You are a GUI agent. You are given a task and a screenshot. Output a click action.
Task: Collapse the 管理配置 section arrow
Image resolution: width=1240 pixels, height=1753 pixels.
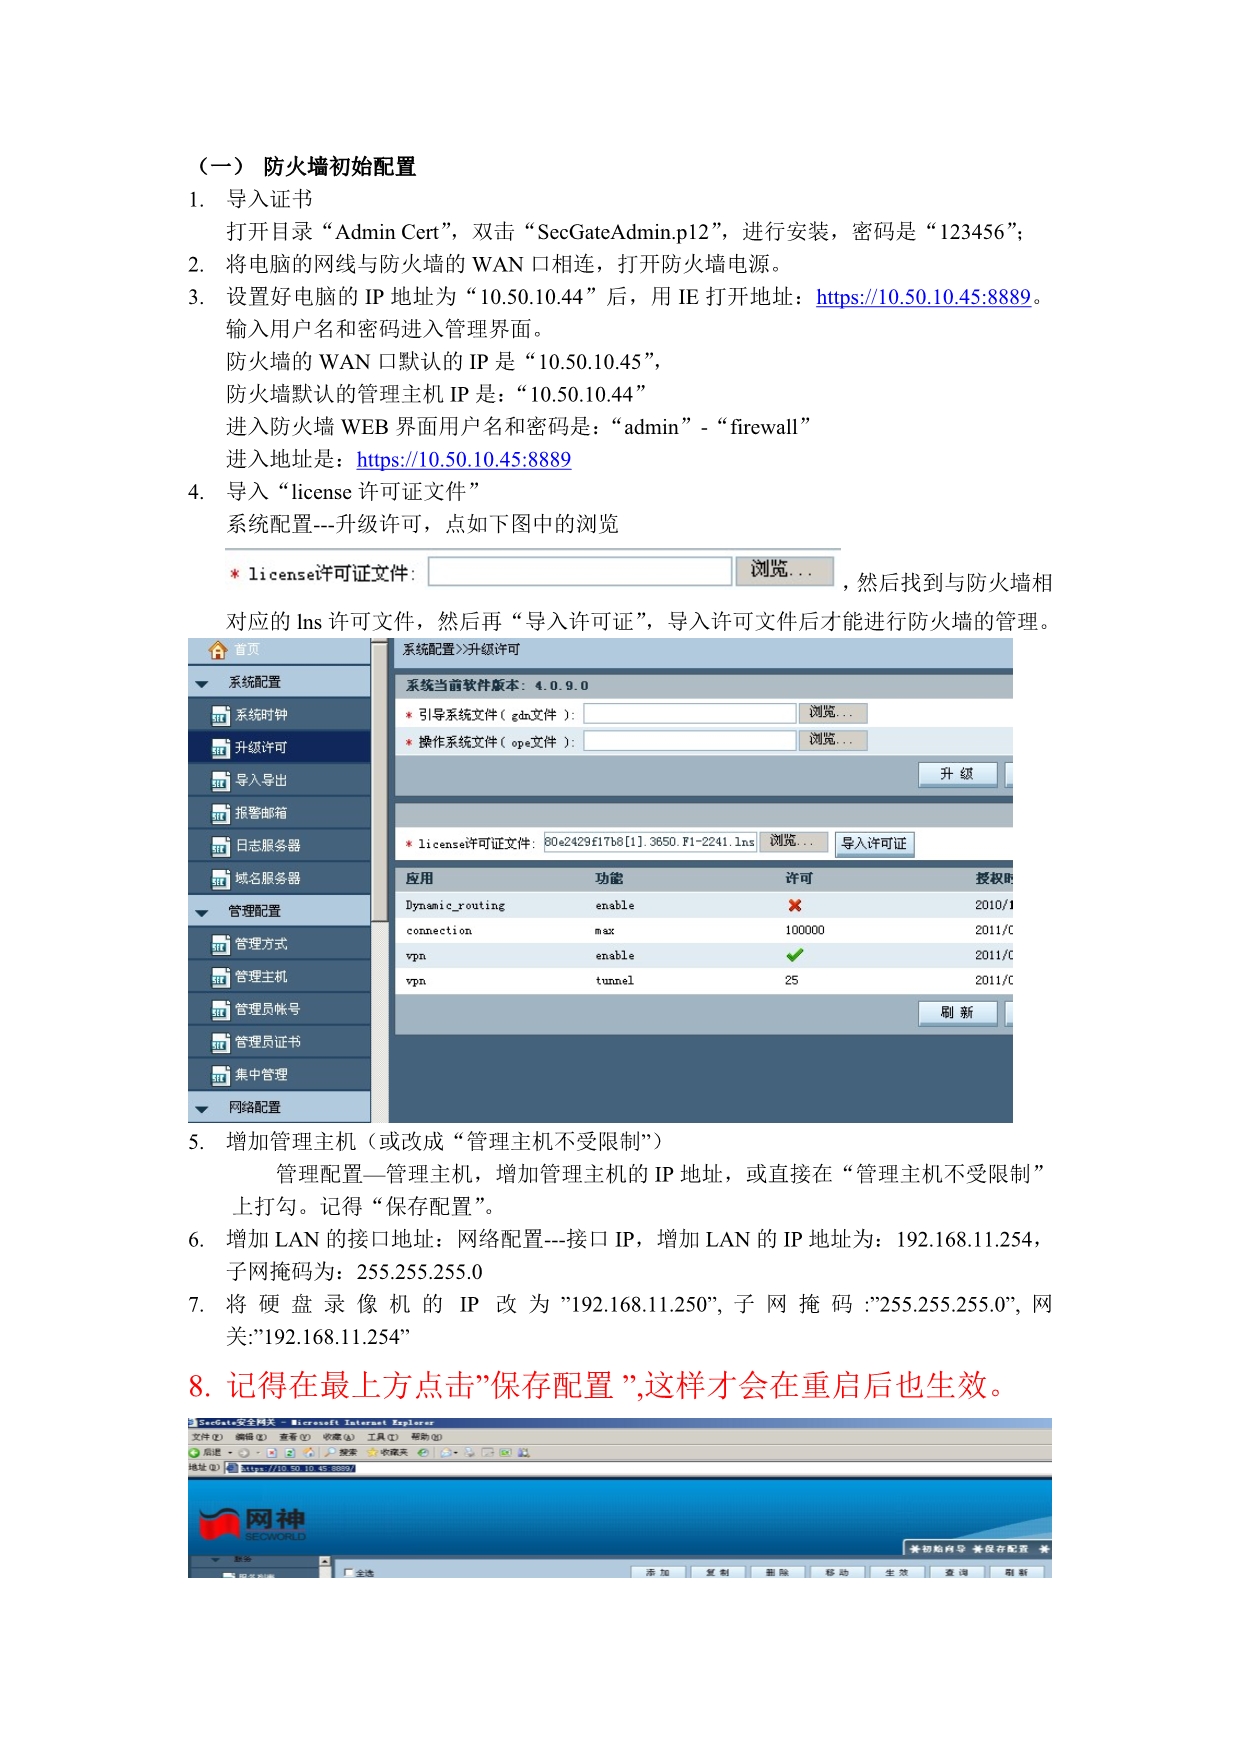pyautogui.click(x=202, y=913)
